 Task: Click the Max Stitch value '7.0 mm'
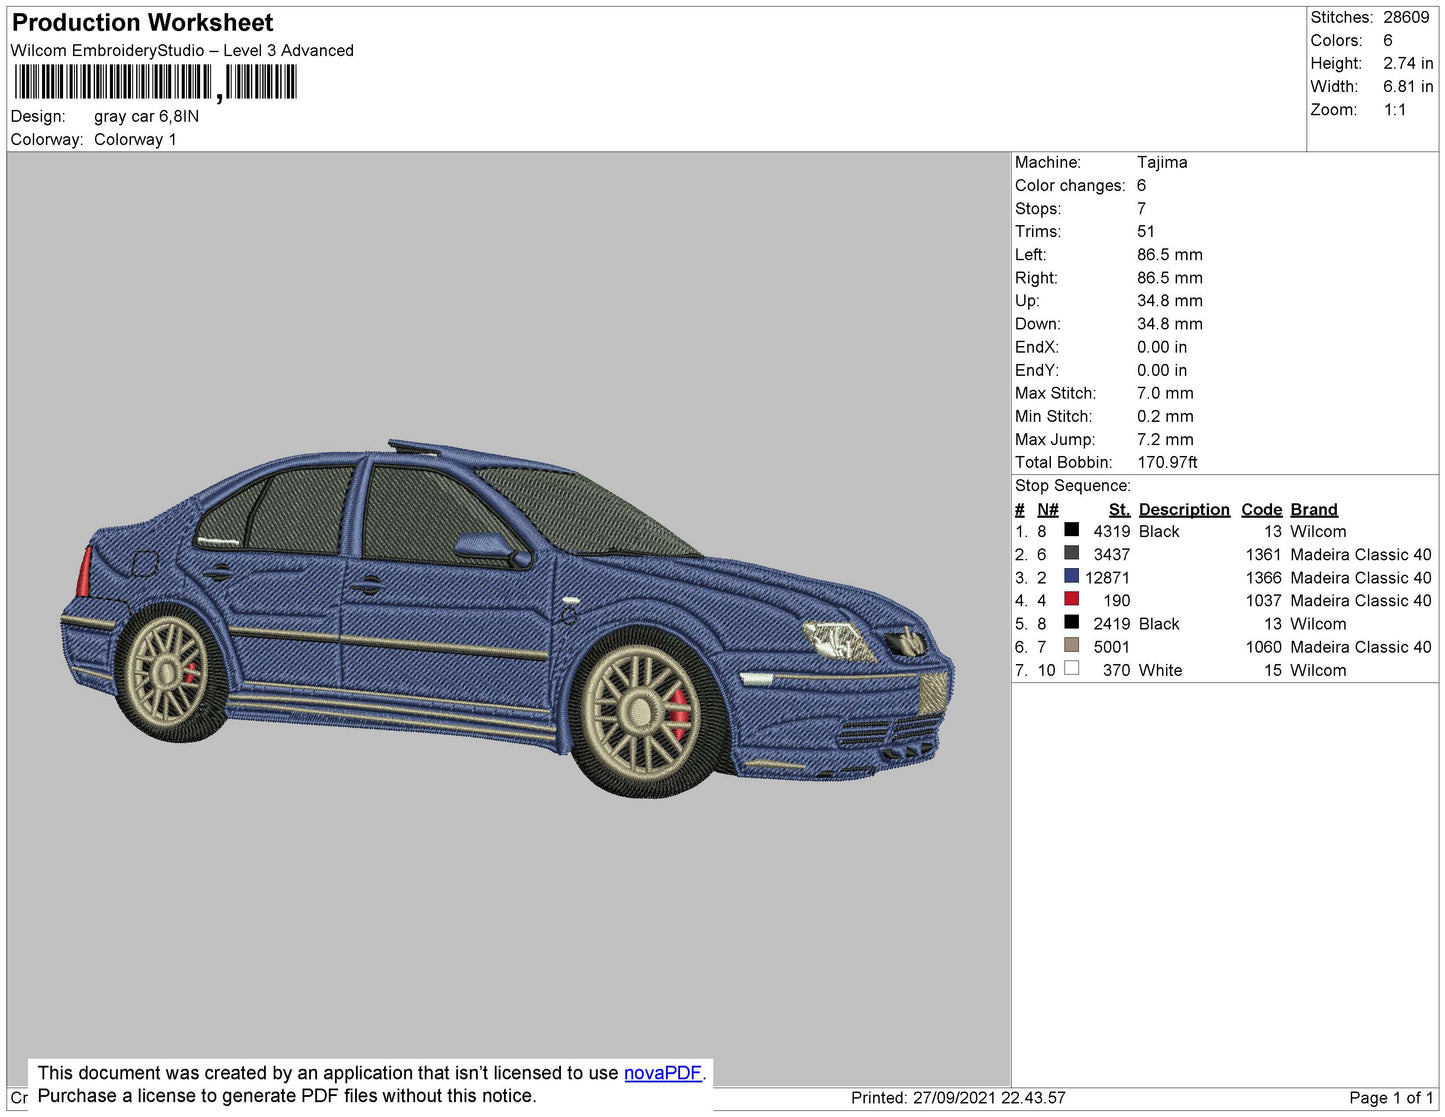1165,393
